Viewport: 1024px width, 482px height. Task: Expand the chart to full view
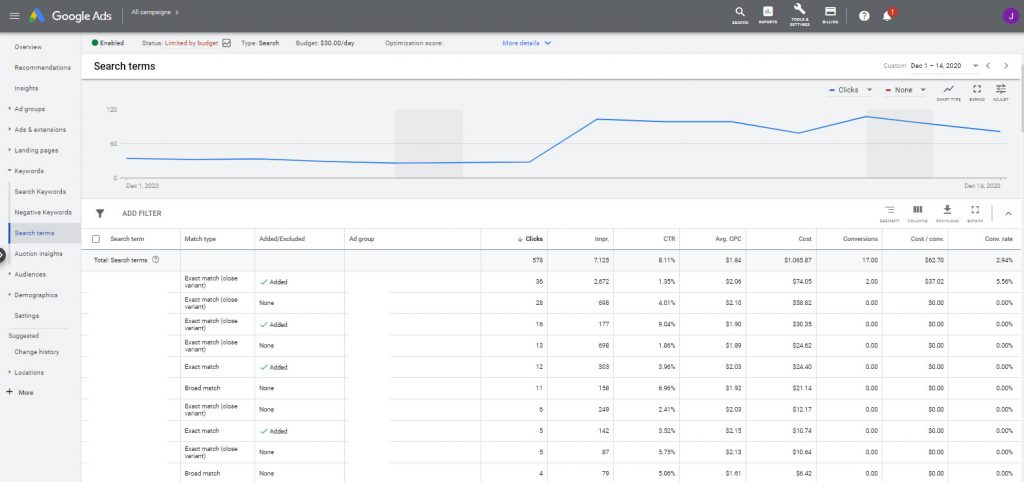[977, 92]
